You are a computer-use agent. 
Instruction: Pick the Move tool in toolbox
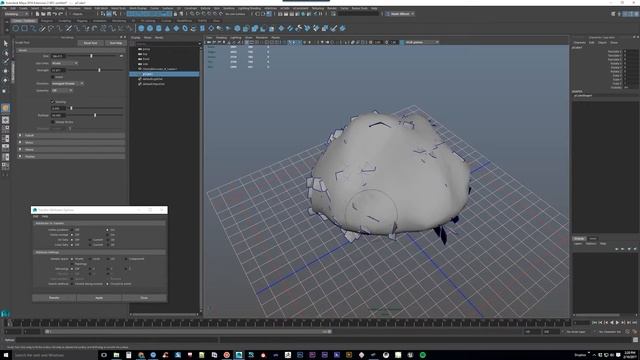click(x=6, y=71)
